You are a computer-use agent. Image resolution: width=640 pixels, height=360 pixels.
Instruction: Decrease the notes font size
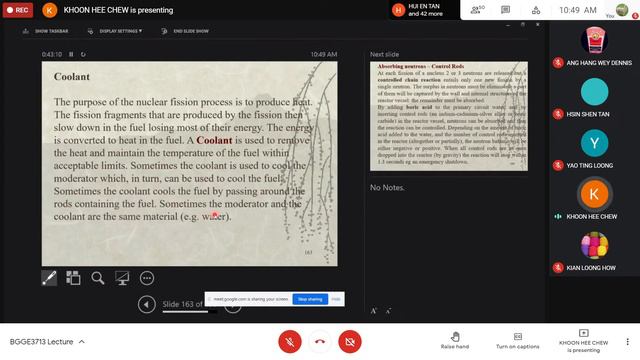click(388, 311)
